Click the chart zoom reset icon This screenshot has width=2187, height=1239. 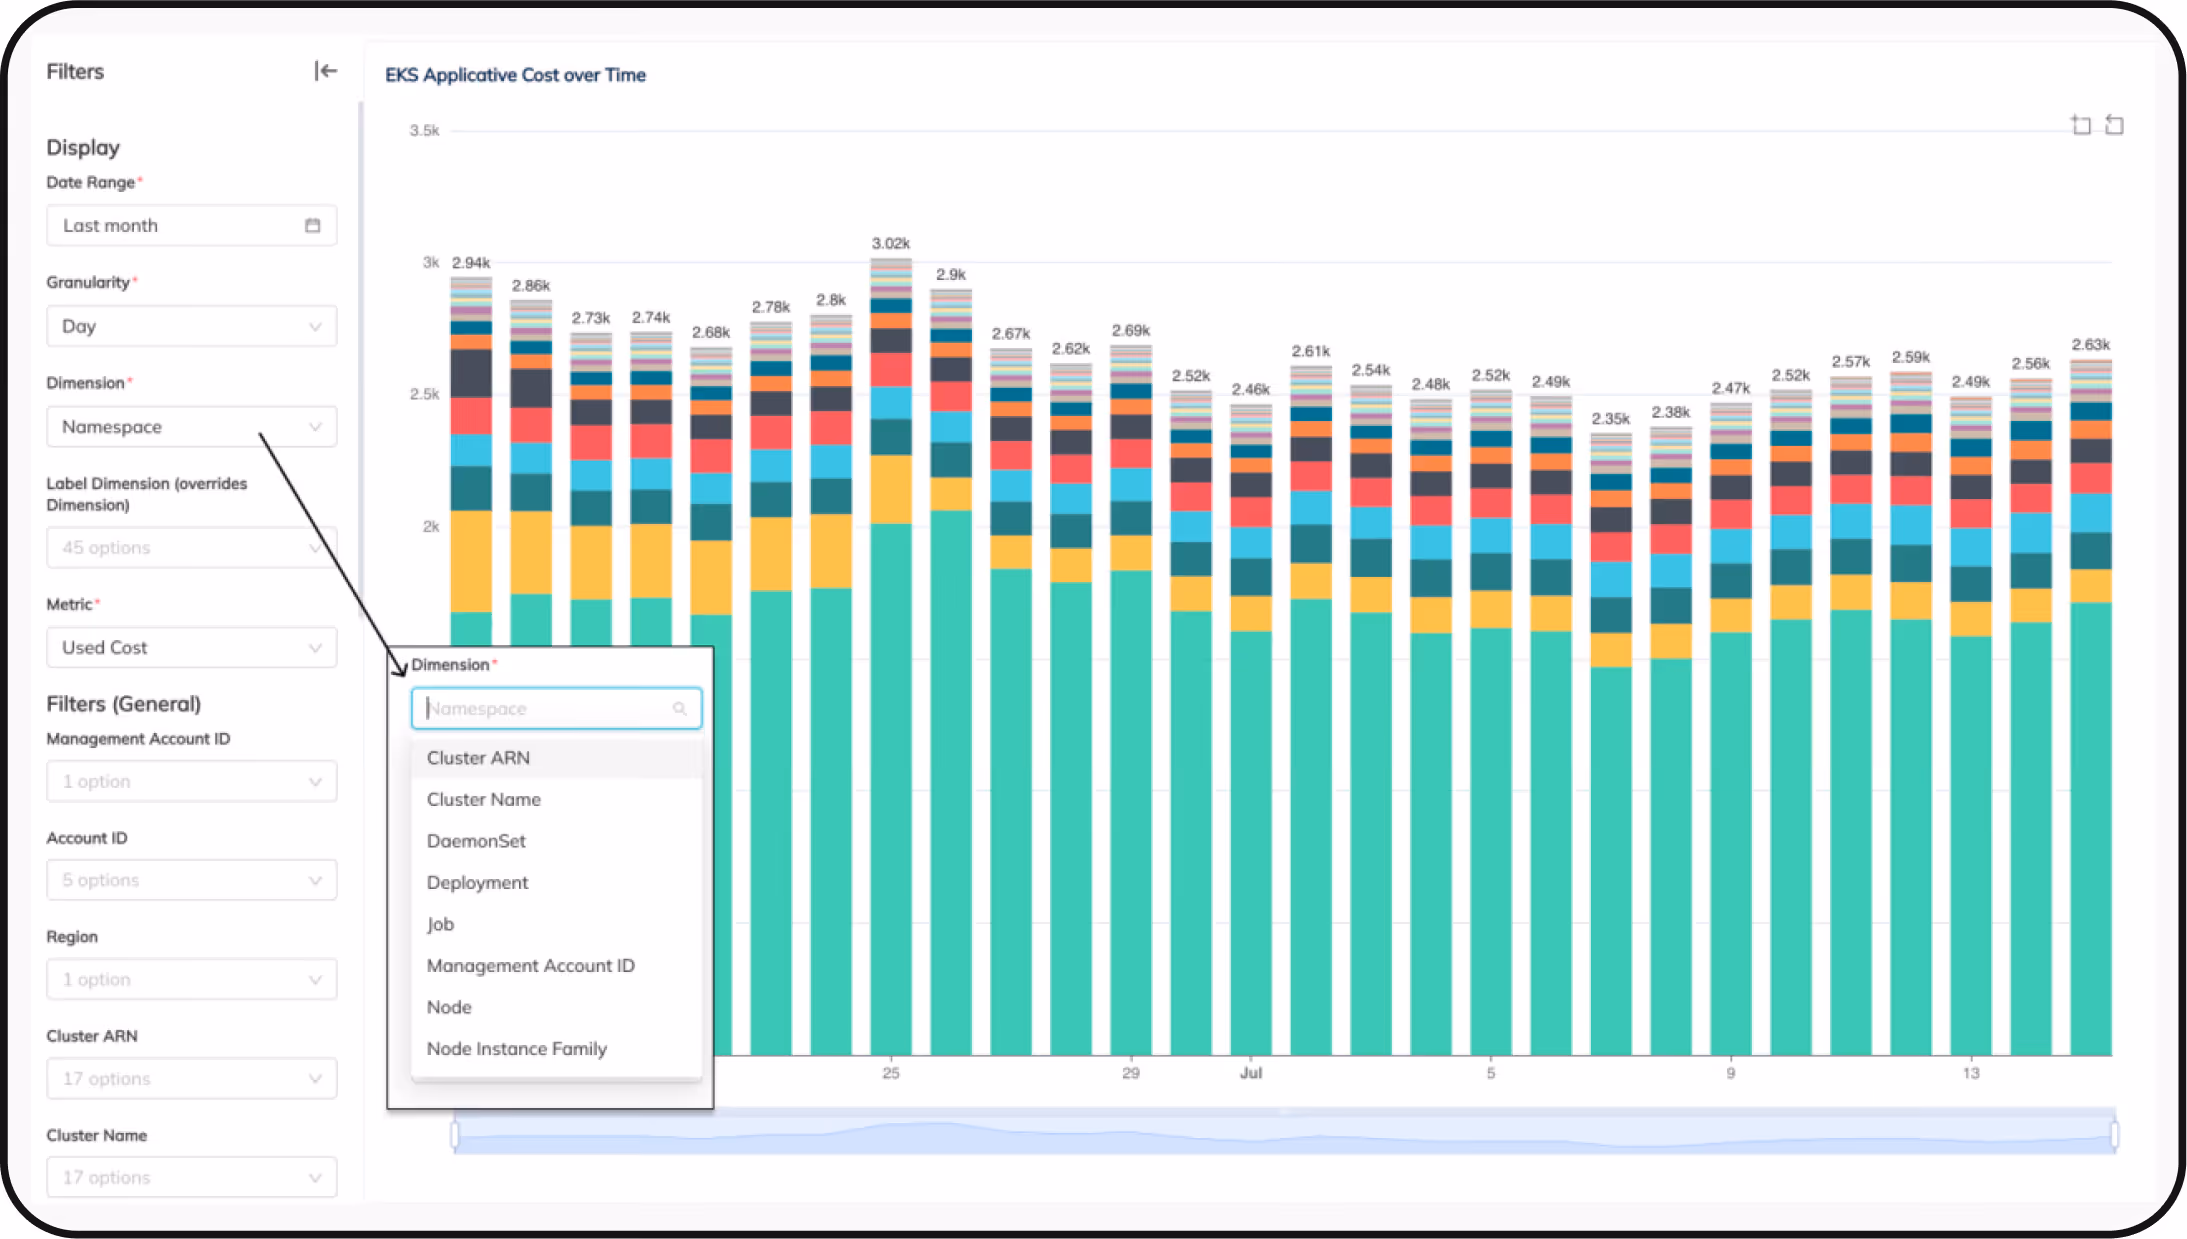2114,125
